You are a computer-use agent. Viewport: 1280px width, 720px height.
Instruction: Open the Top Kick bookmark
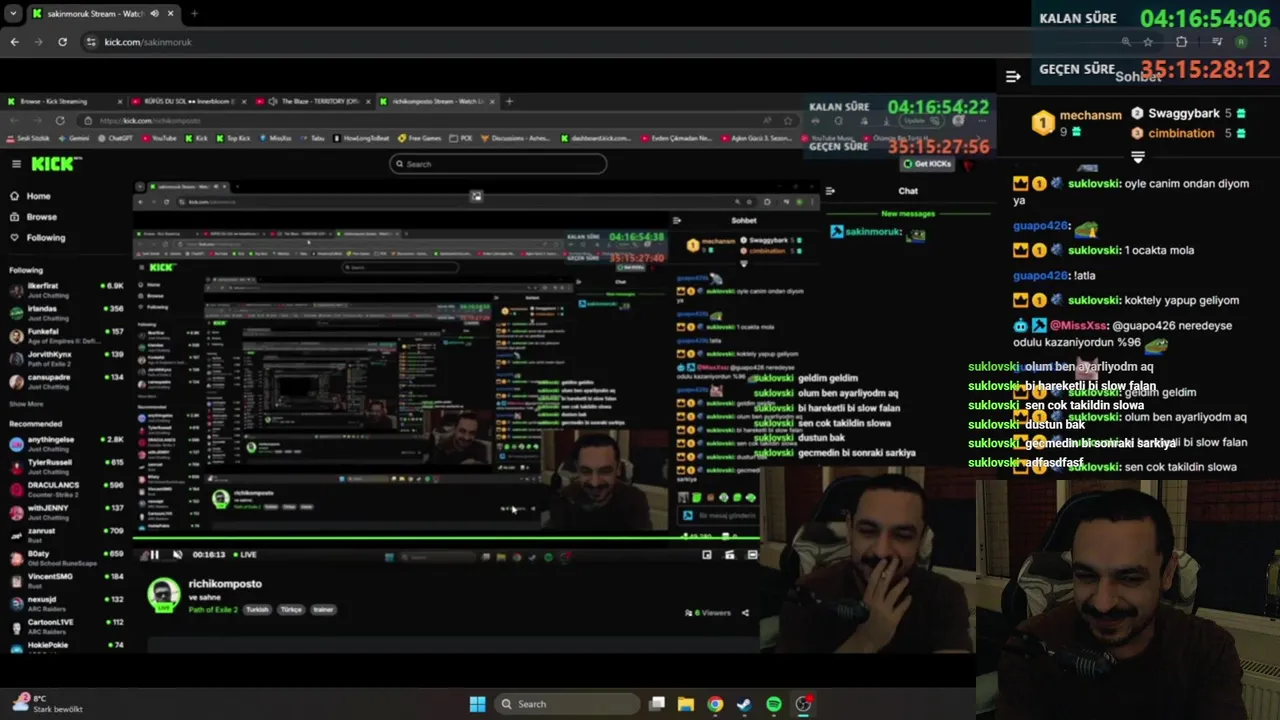coord(233,138)
